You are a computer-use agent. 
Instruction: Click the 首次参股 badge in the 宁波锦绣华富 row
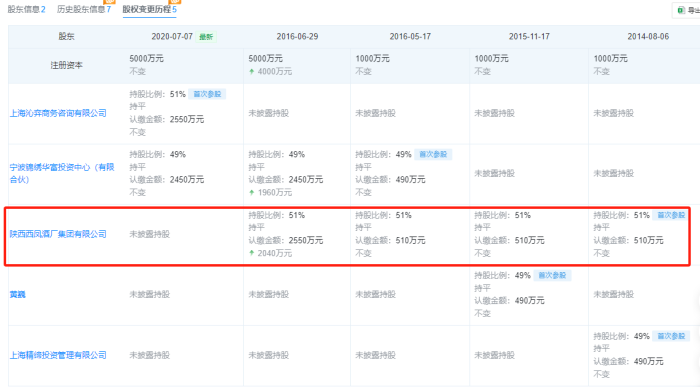click(433, 154)
